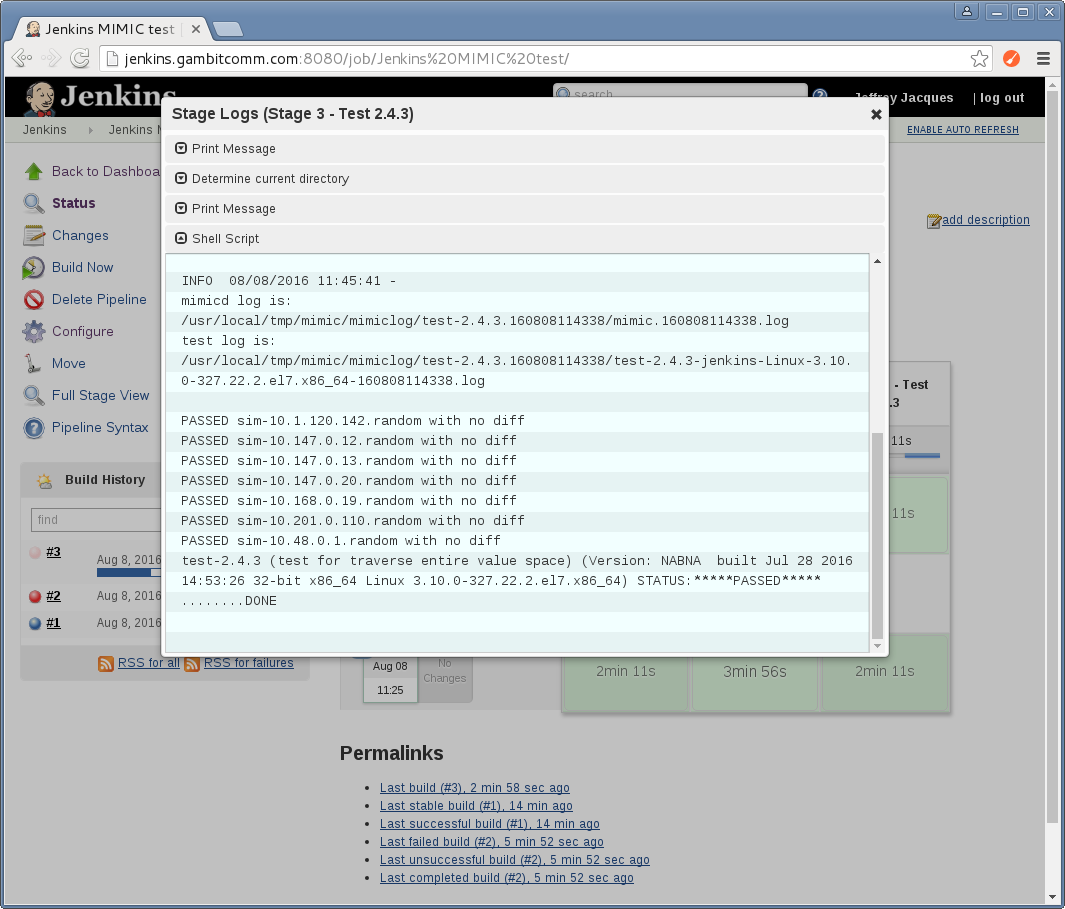Image resolution: width=1065 pixels, height=909 pixels.
Task: Click the in-progress status ball for build #3
Action: click(35, 552)
